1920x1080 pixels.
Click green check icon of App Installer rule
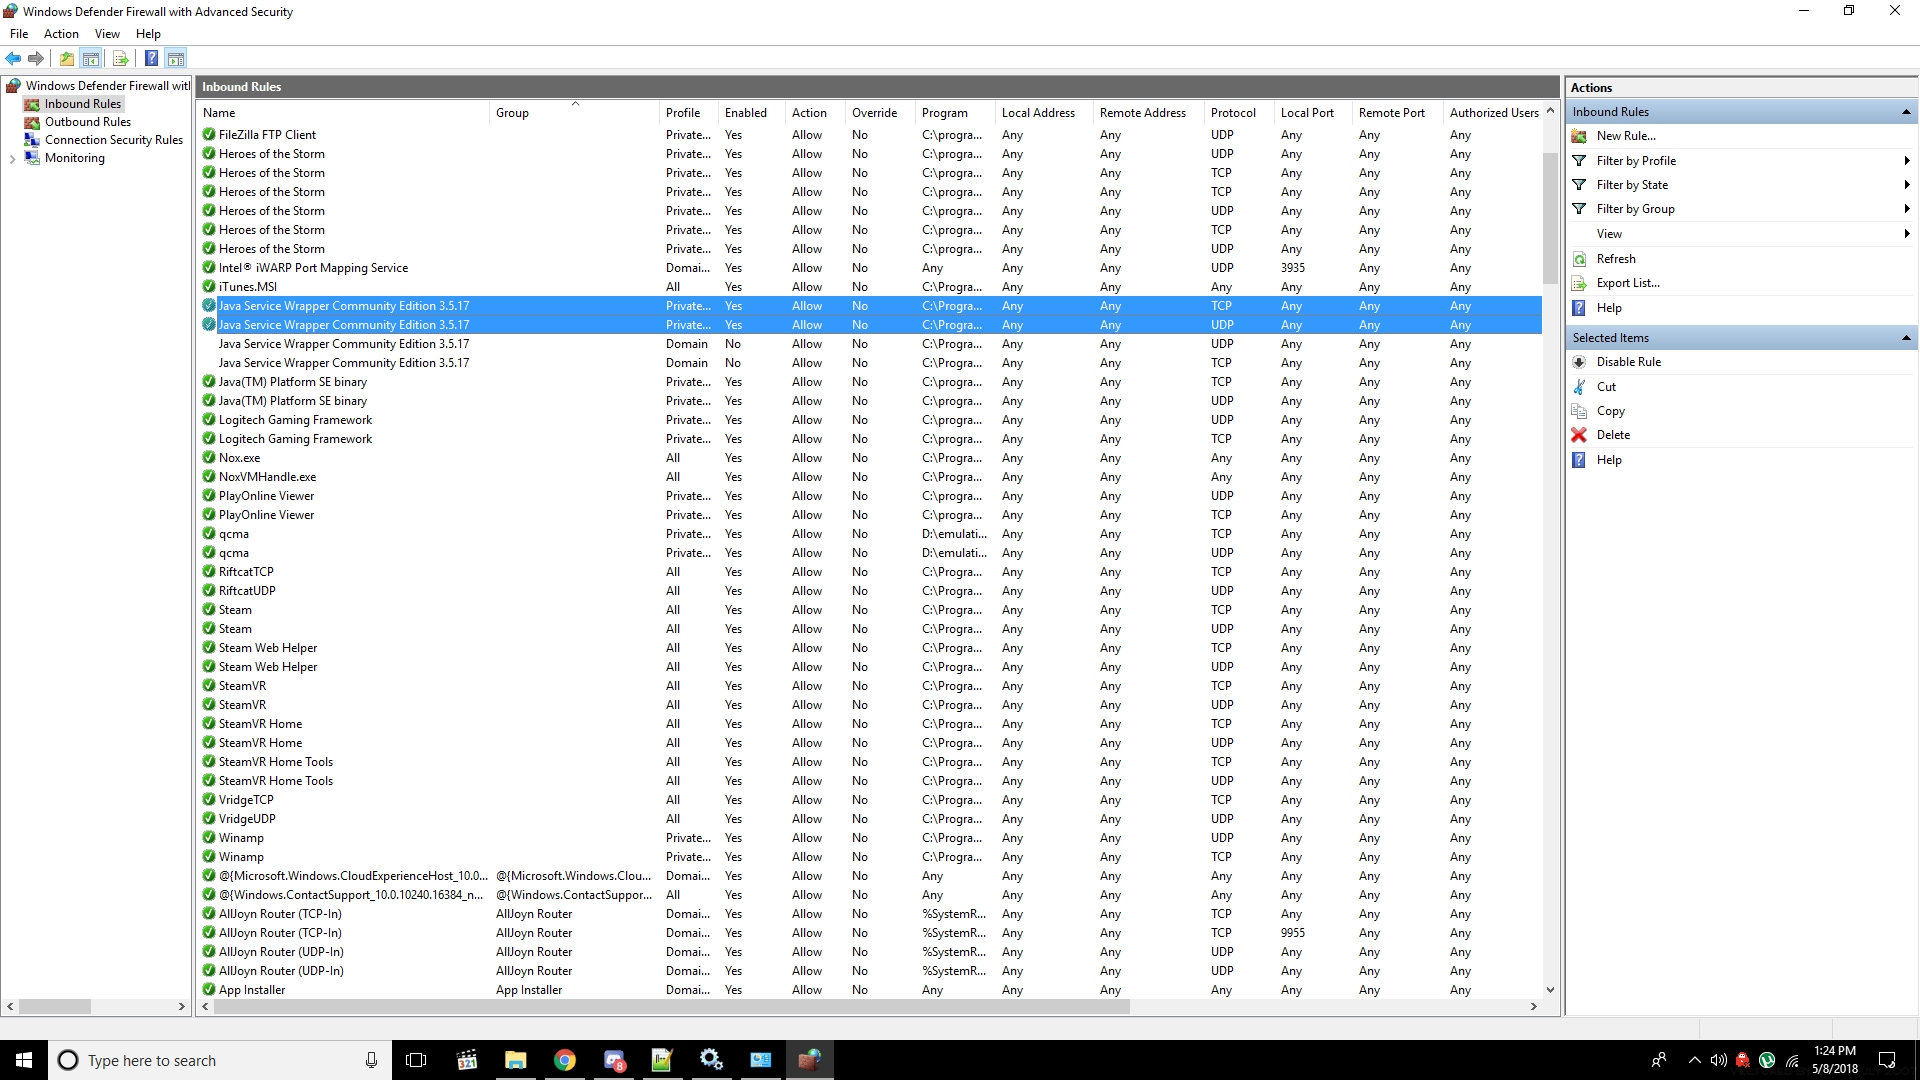pos(209,990)
